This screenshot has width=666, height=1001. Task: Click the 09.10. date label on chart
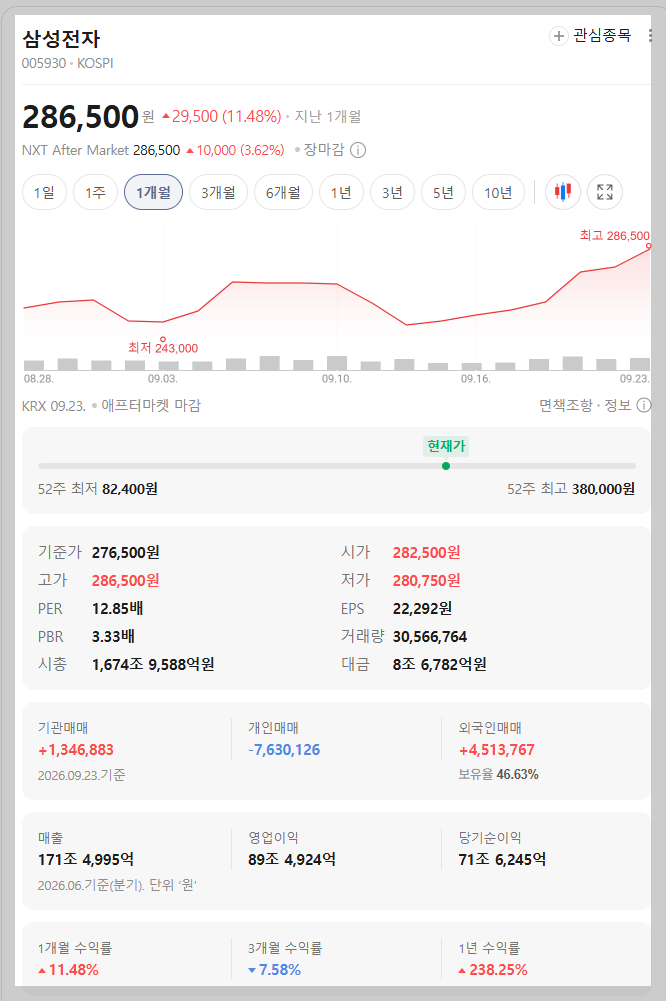click(337, 379)
